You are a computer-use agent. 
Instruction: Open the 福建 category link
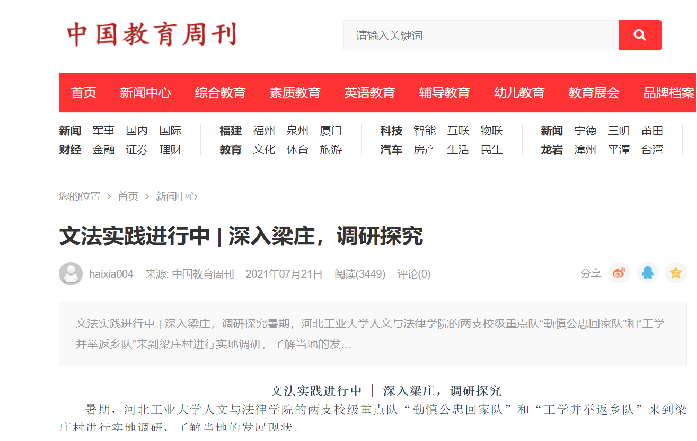pyautogui.click(x=231, y=131)
